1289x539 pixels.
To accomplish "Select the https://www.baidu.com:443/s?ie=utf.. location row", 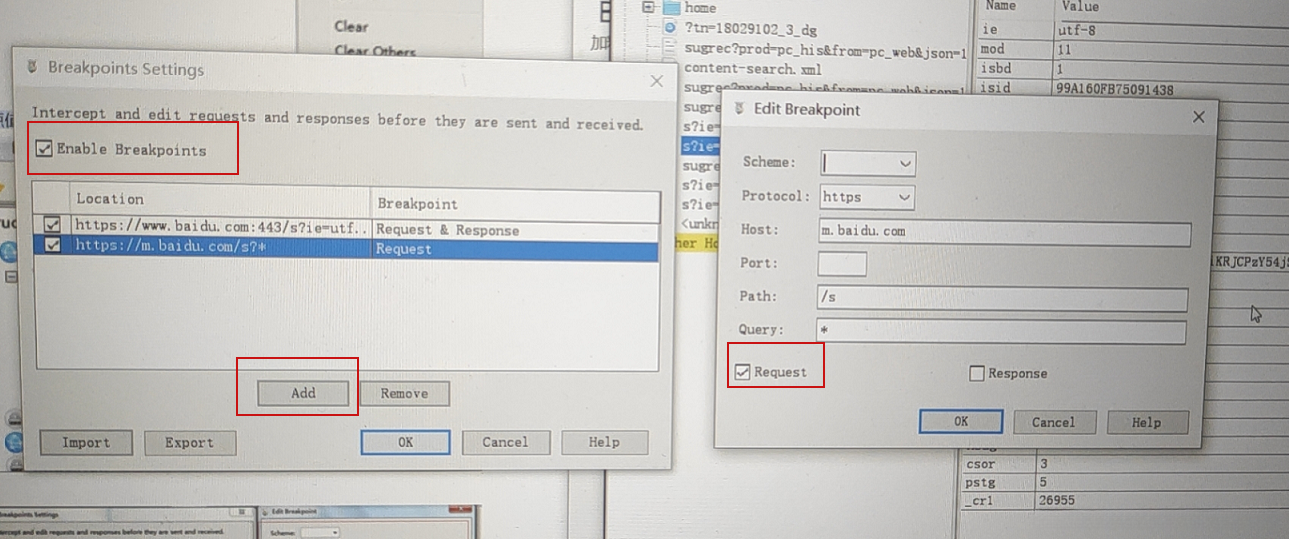I will 222,228.
